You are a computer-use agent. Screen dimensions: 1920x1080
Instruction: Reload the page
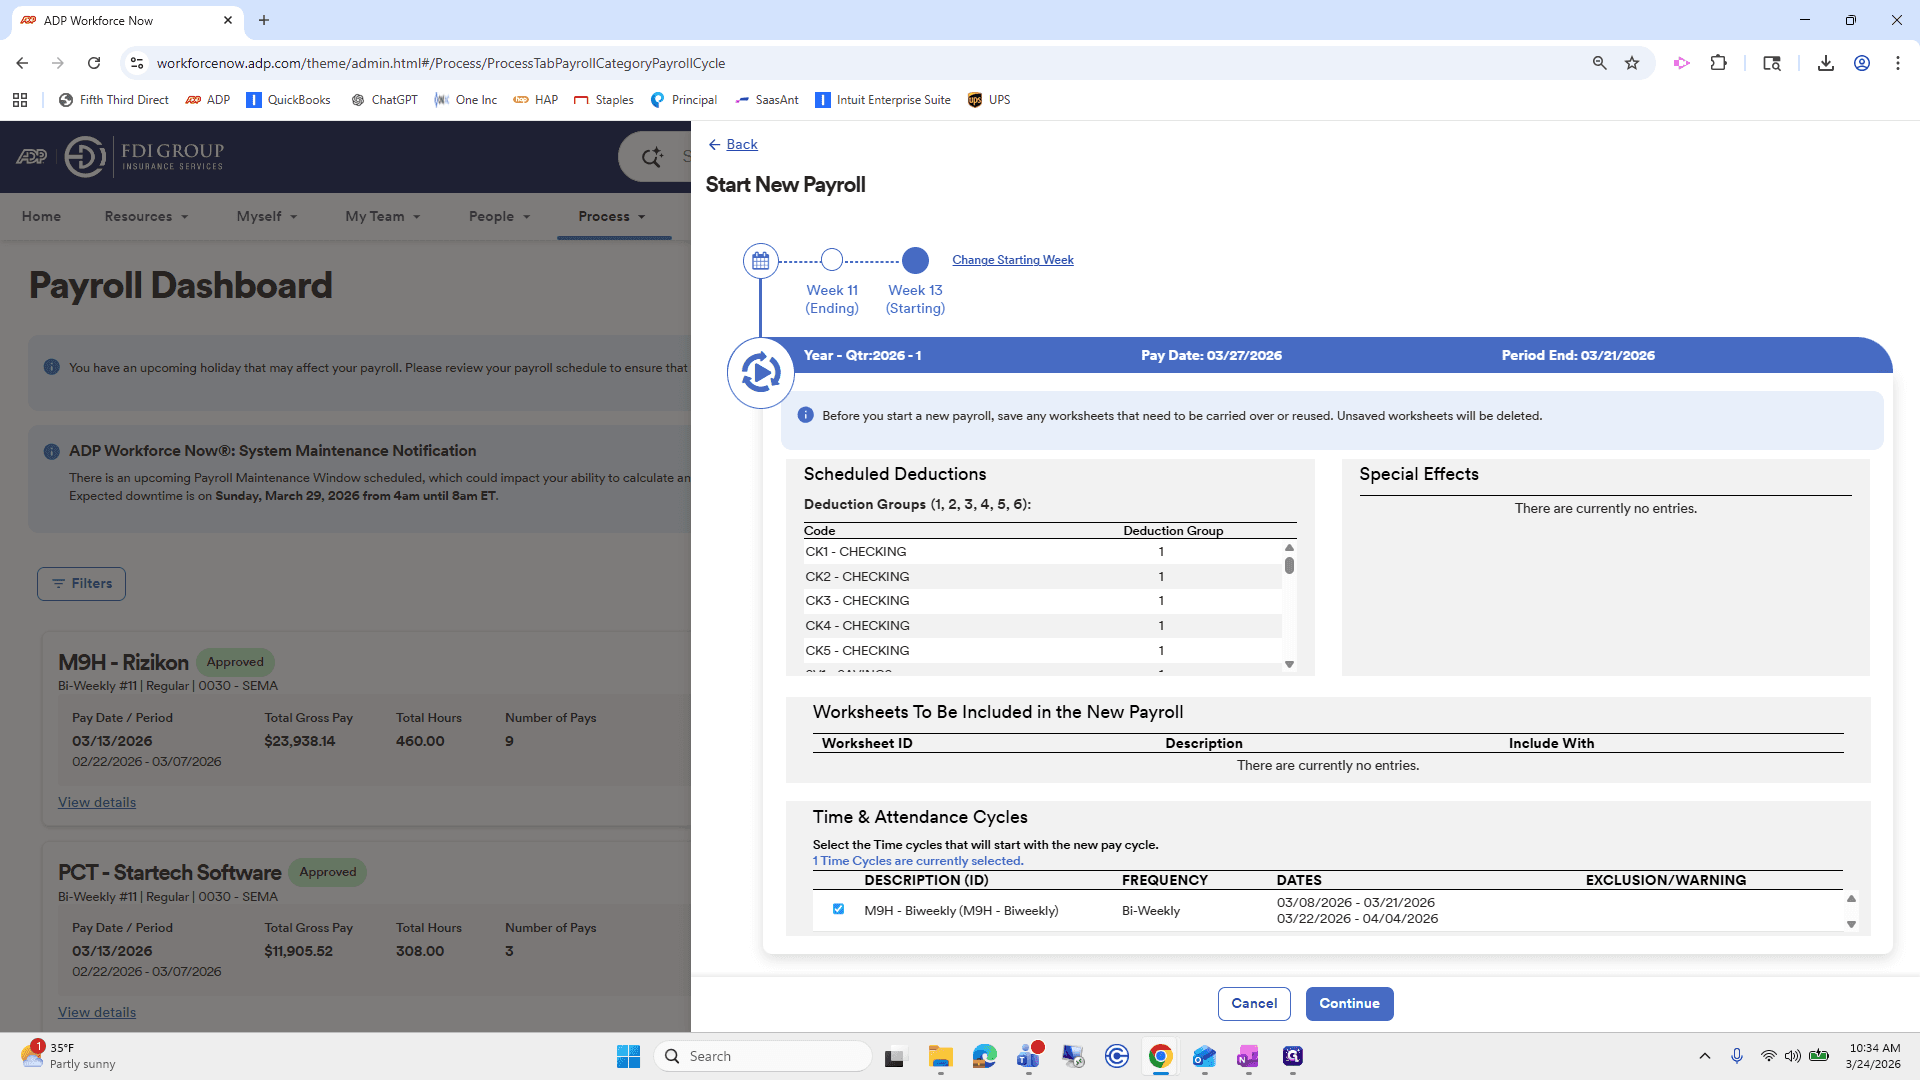[94, 63]
